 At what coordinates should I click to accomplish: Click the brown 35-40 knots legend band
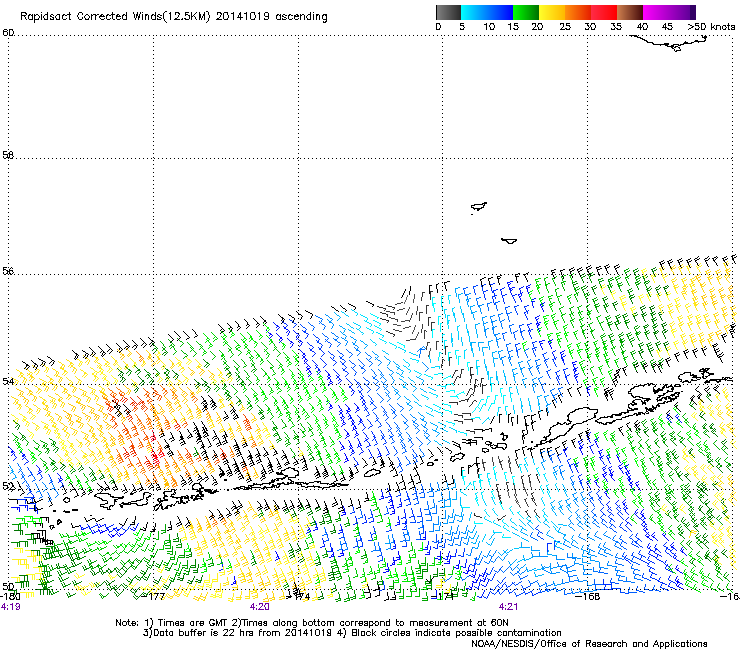[630, 12]
